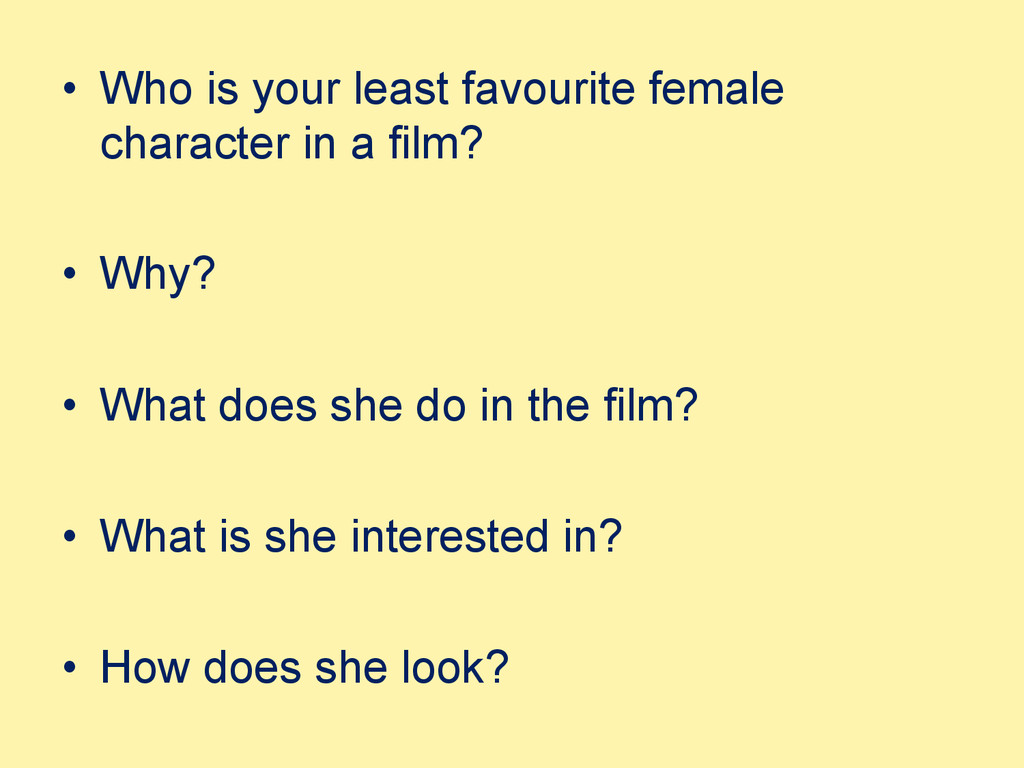Place cursor on the word 'character'

coord(195,144)
